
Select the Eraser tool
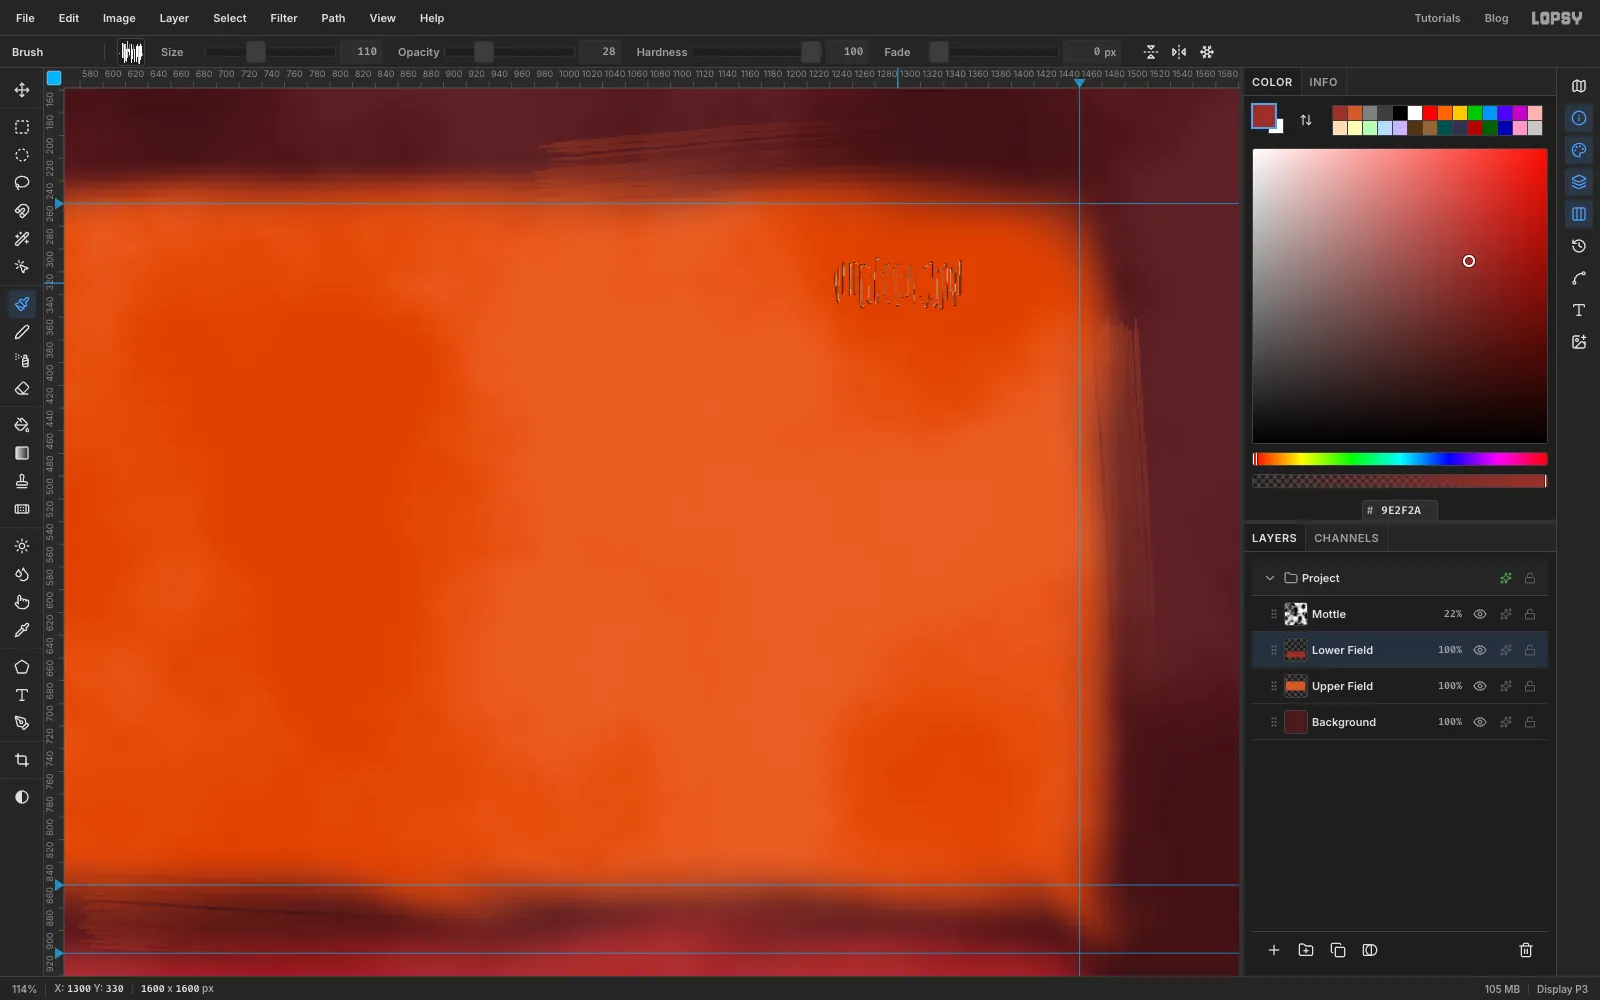tap(21, 388)
